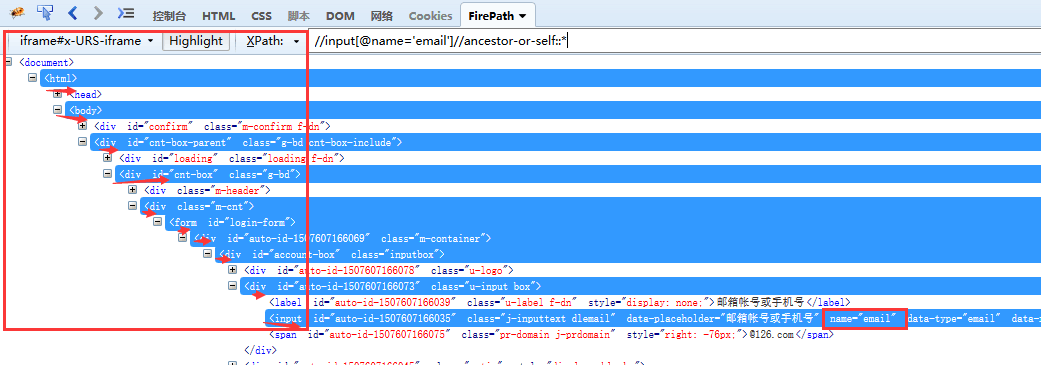The height and width of the screenshot is (365, 1041).
Task: Collapse the cnt-box-parent div node
Action: [82, 142]
